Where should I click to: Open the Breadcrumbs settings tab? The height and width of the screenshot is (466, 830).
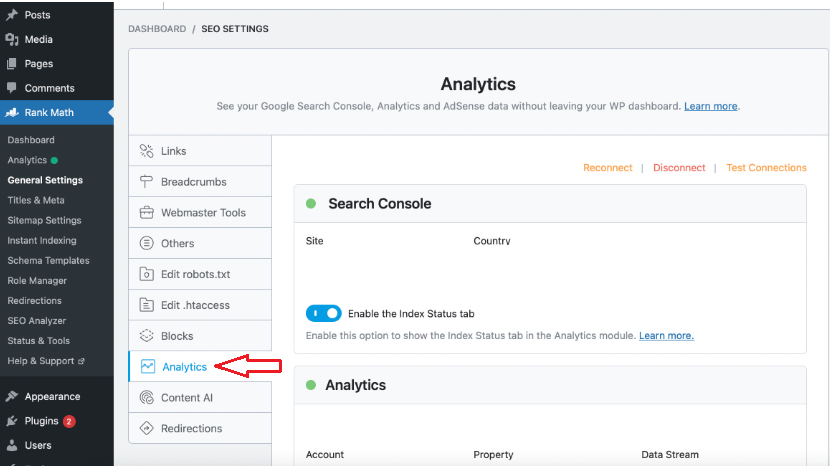[200, 182]
